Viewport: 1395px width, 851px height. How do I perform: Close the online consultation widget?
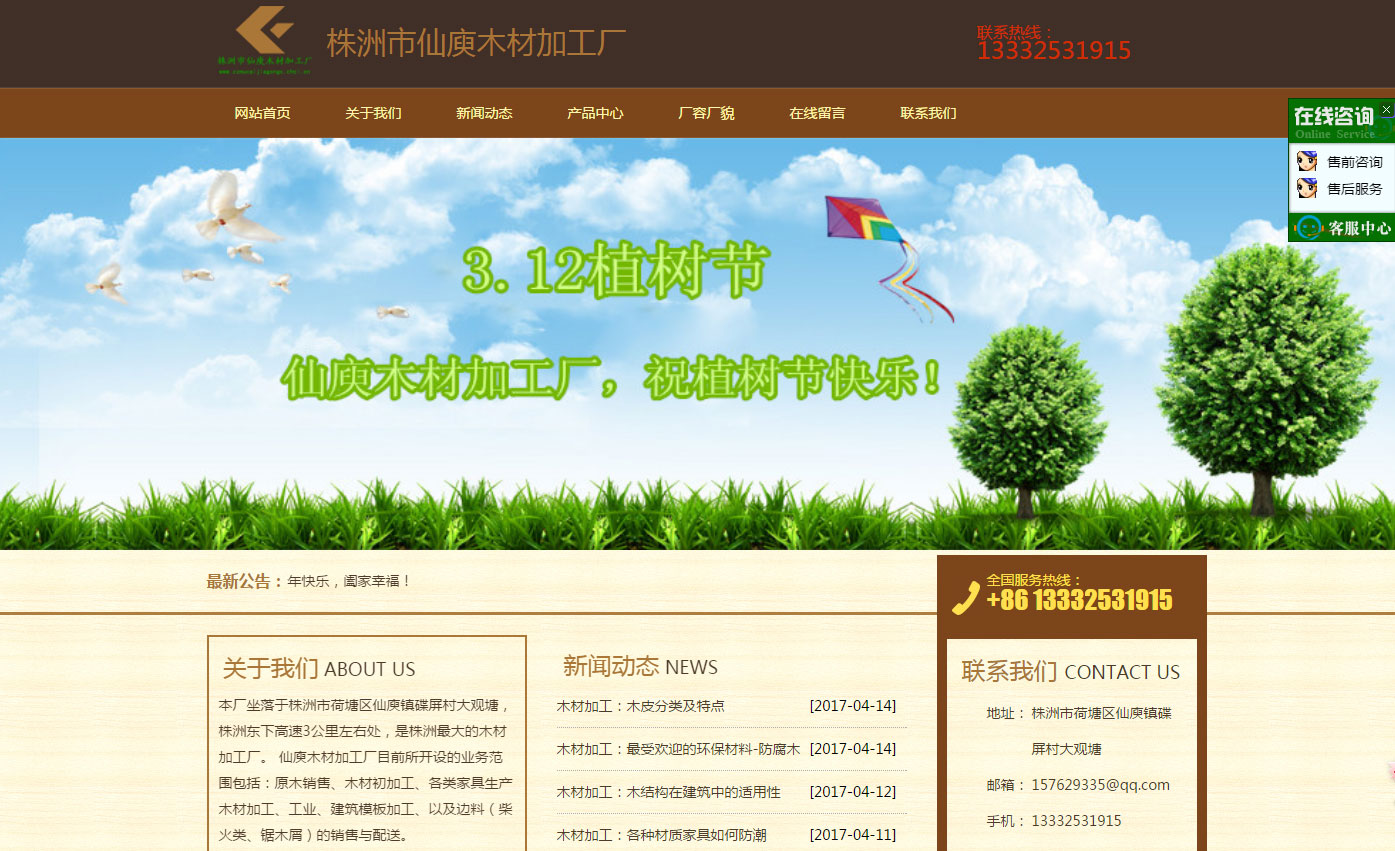pos(1386,109)
